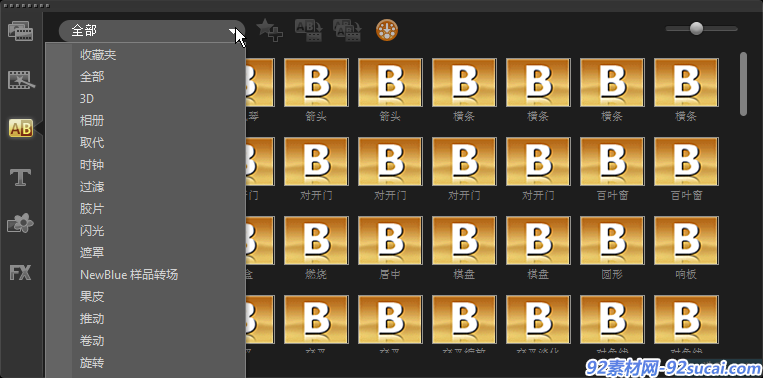Click the round orange get-more-content icon
This screenshot has width=763, height=378.
point(387,30)
